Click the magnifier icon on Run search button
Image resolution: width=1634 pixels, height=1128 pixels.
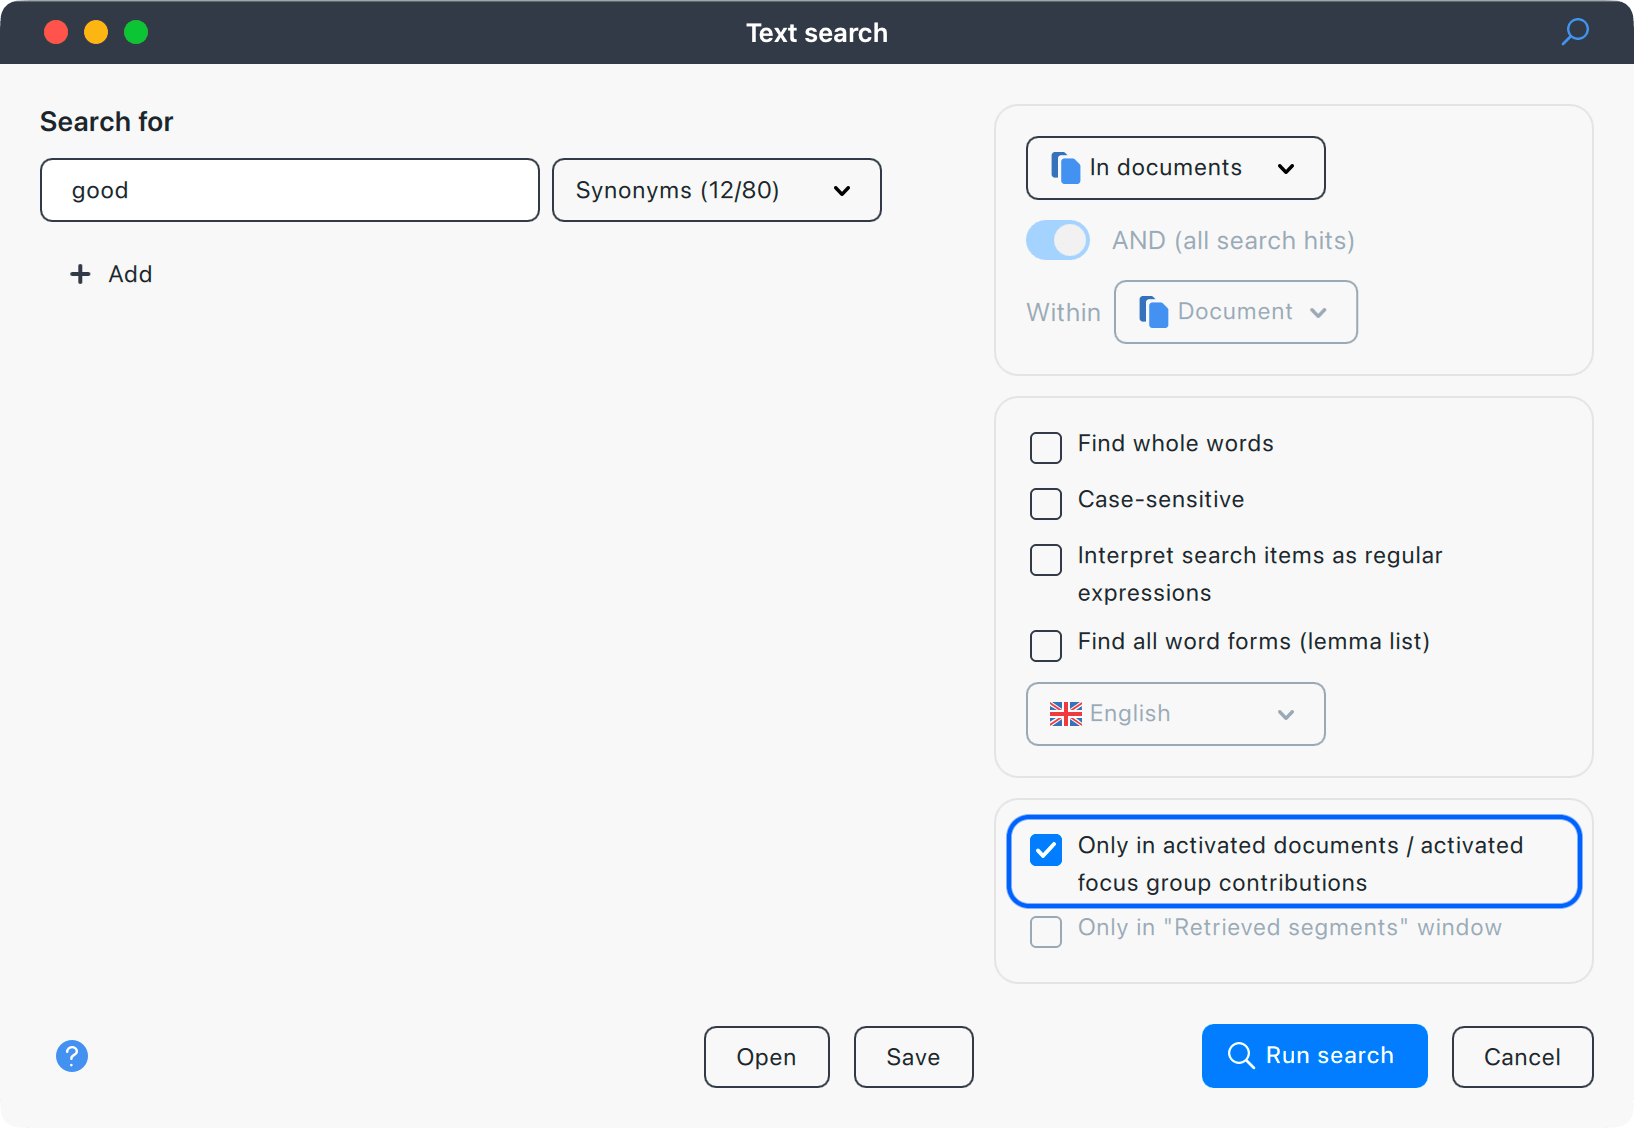point(1240,1056)
